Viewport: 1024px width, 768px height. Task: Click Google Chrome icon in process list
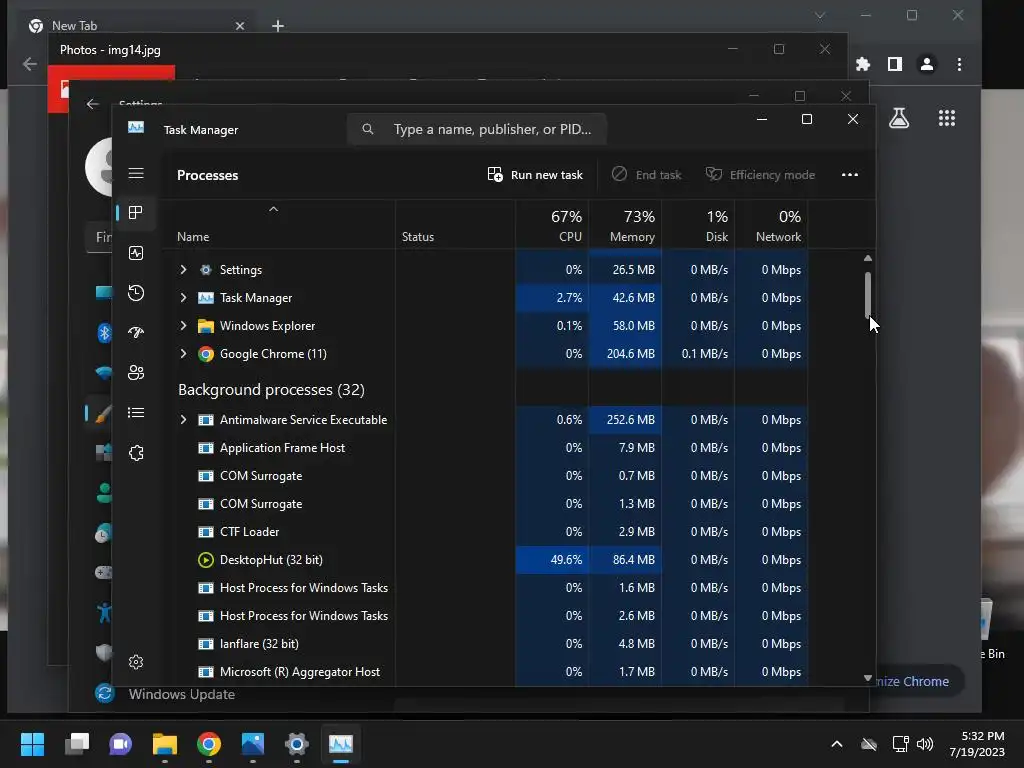(x=206, y=354)
